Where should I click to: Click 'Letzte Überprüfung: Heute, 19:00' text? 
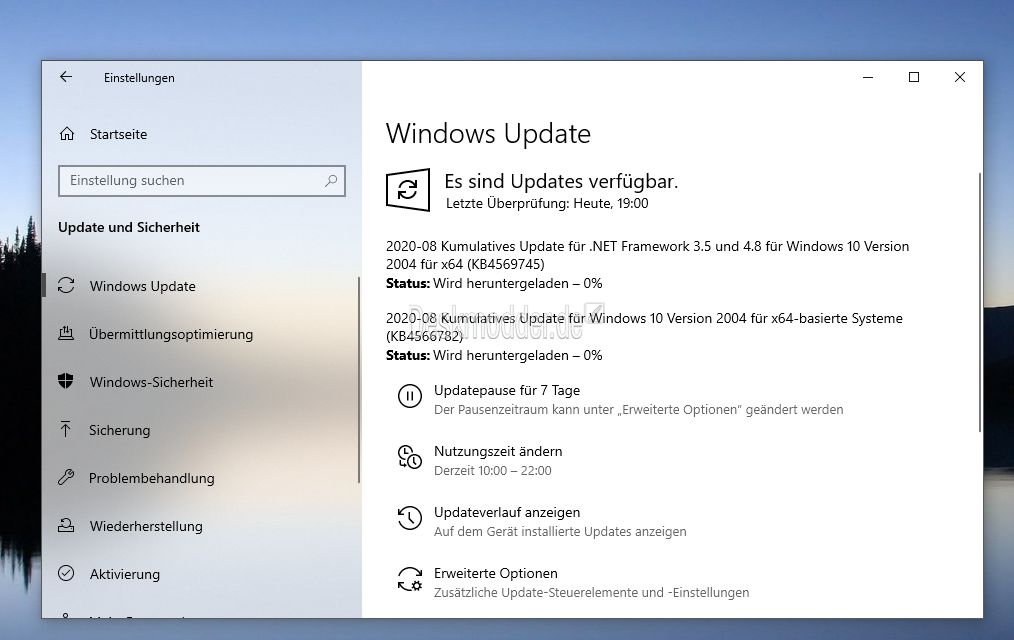tap(547, 203)
